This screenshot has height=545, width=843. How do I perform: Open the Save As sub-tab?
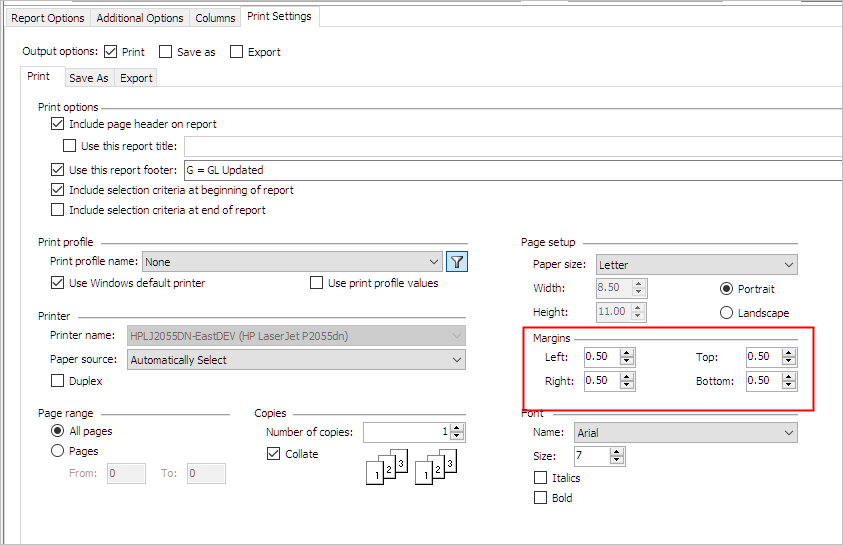click(x=88, y=78)
